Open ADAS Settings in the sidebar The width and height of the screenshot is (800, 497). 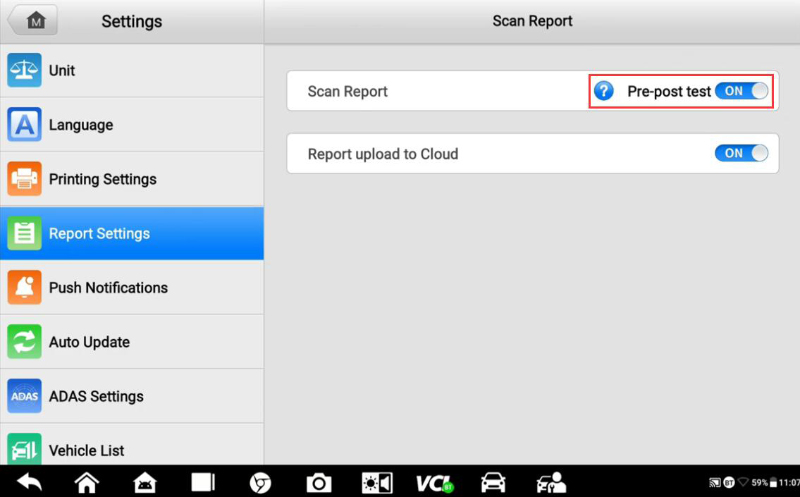pyautogui.click(x=132, y=396)
